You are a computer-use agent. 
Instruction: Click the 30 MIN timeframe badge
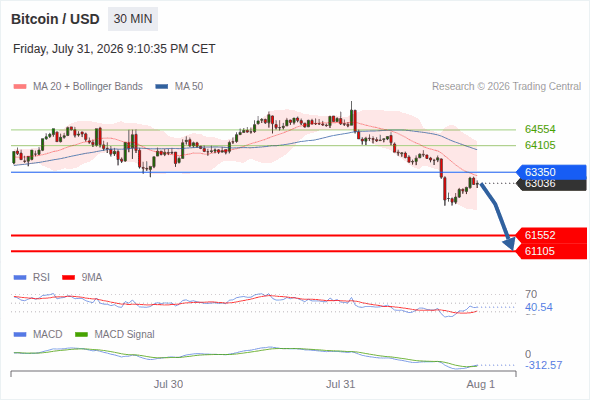[x=133, y=19]
